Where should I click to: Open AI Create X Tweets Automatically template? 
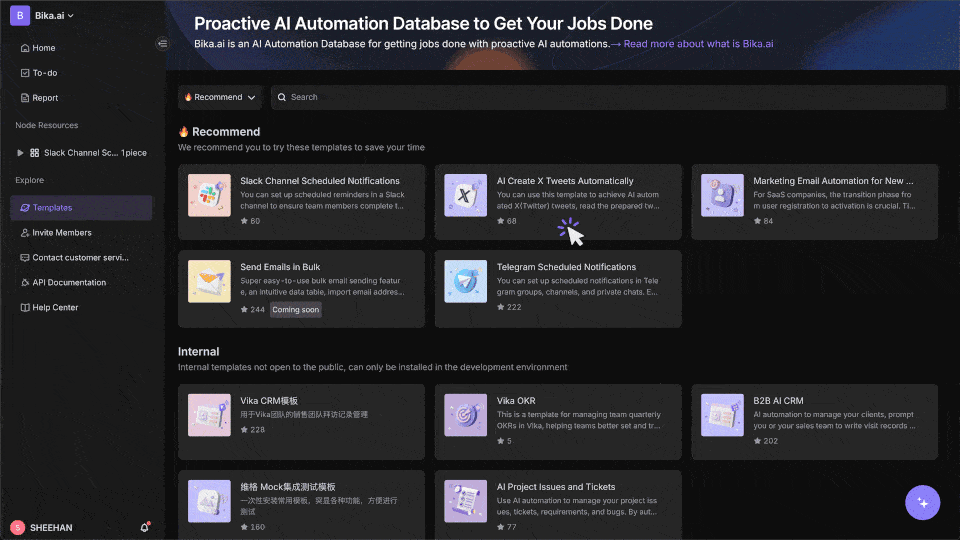pyautogui.click(x=558, y=201)
